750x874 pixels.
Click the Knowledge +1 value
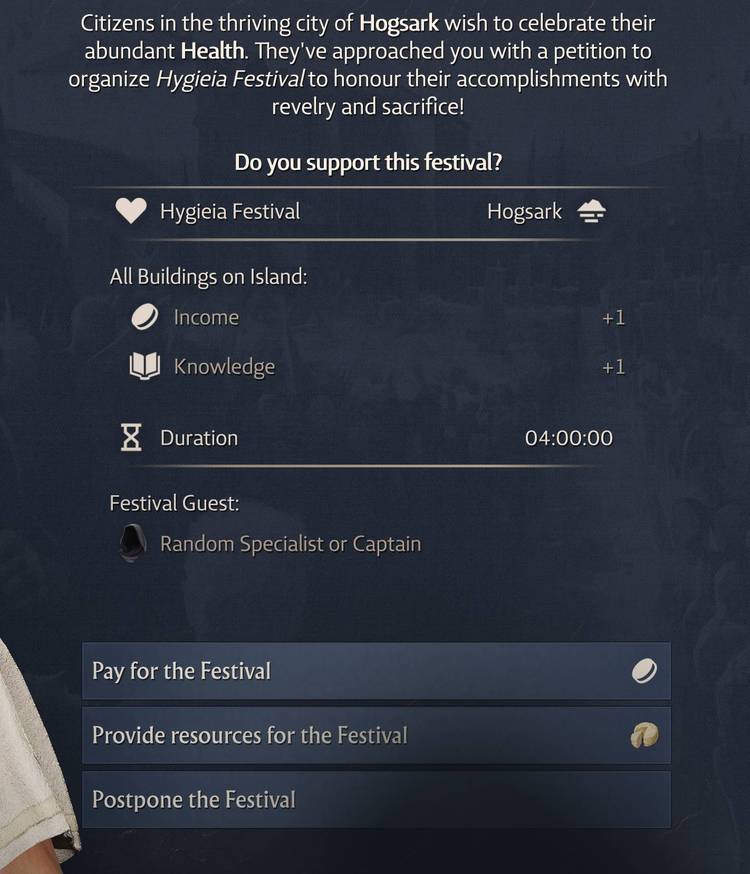tap(613, 366)
